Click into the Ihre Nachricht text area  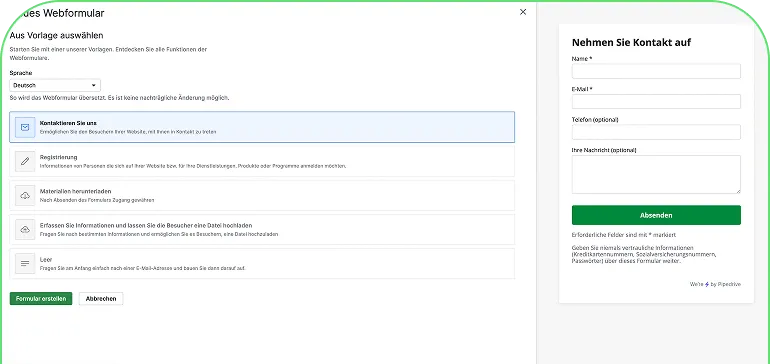pos(656,174)
